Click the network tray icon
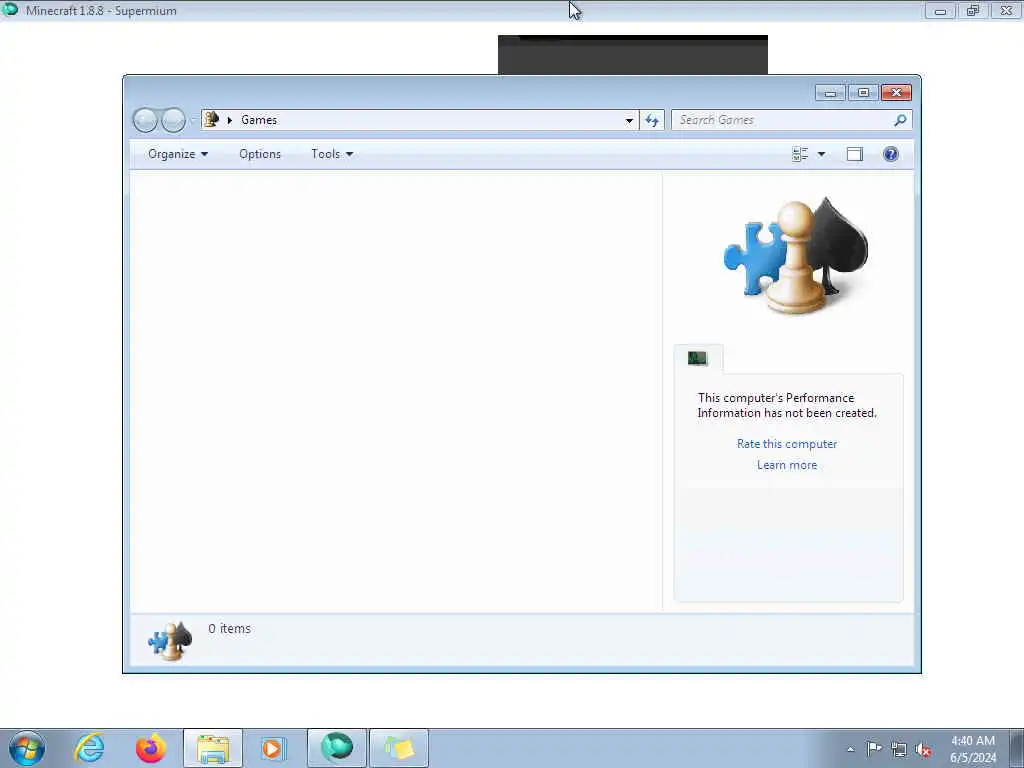The width and height of the screenshot is (1024, 768). 899,749
